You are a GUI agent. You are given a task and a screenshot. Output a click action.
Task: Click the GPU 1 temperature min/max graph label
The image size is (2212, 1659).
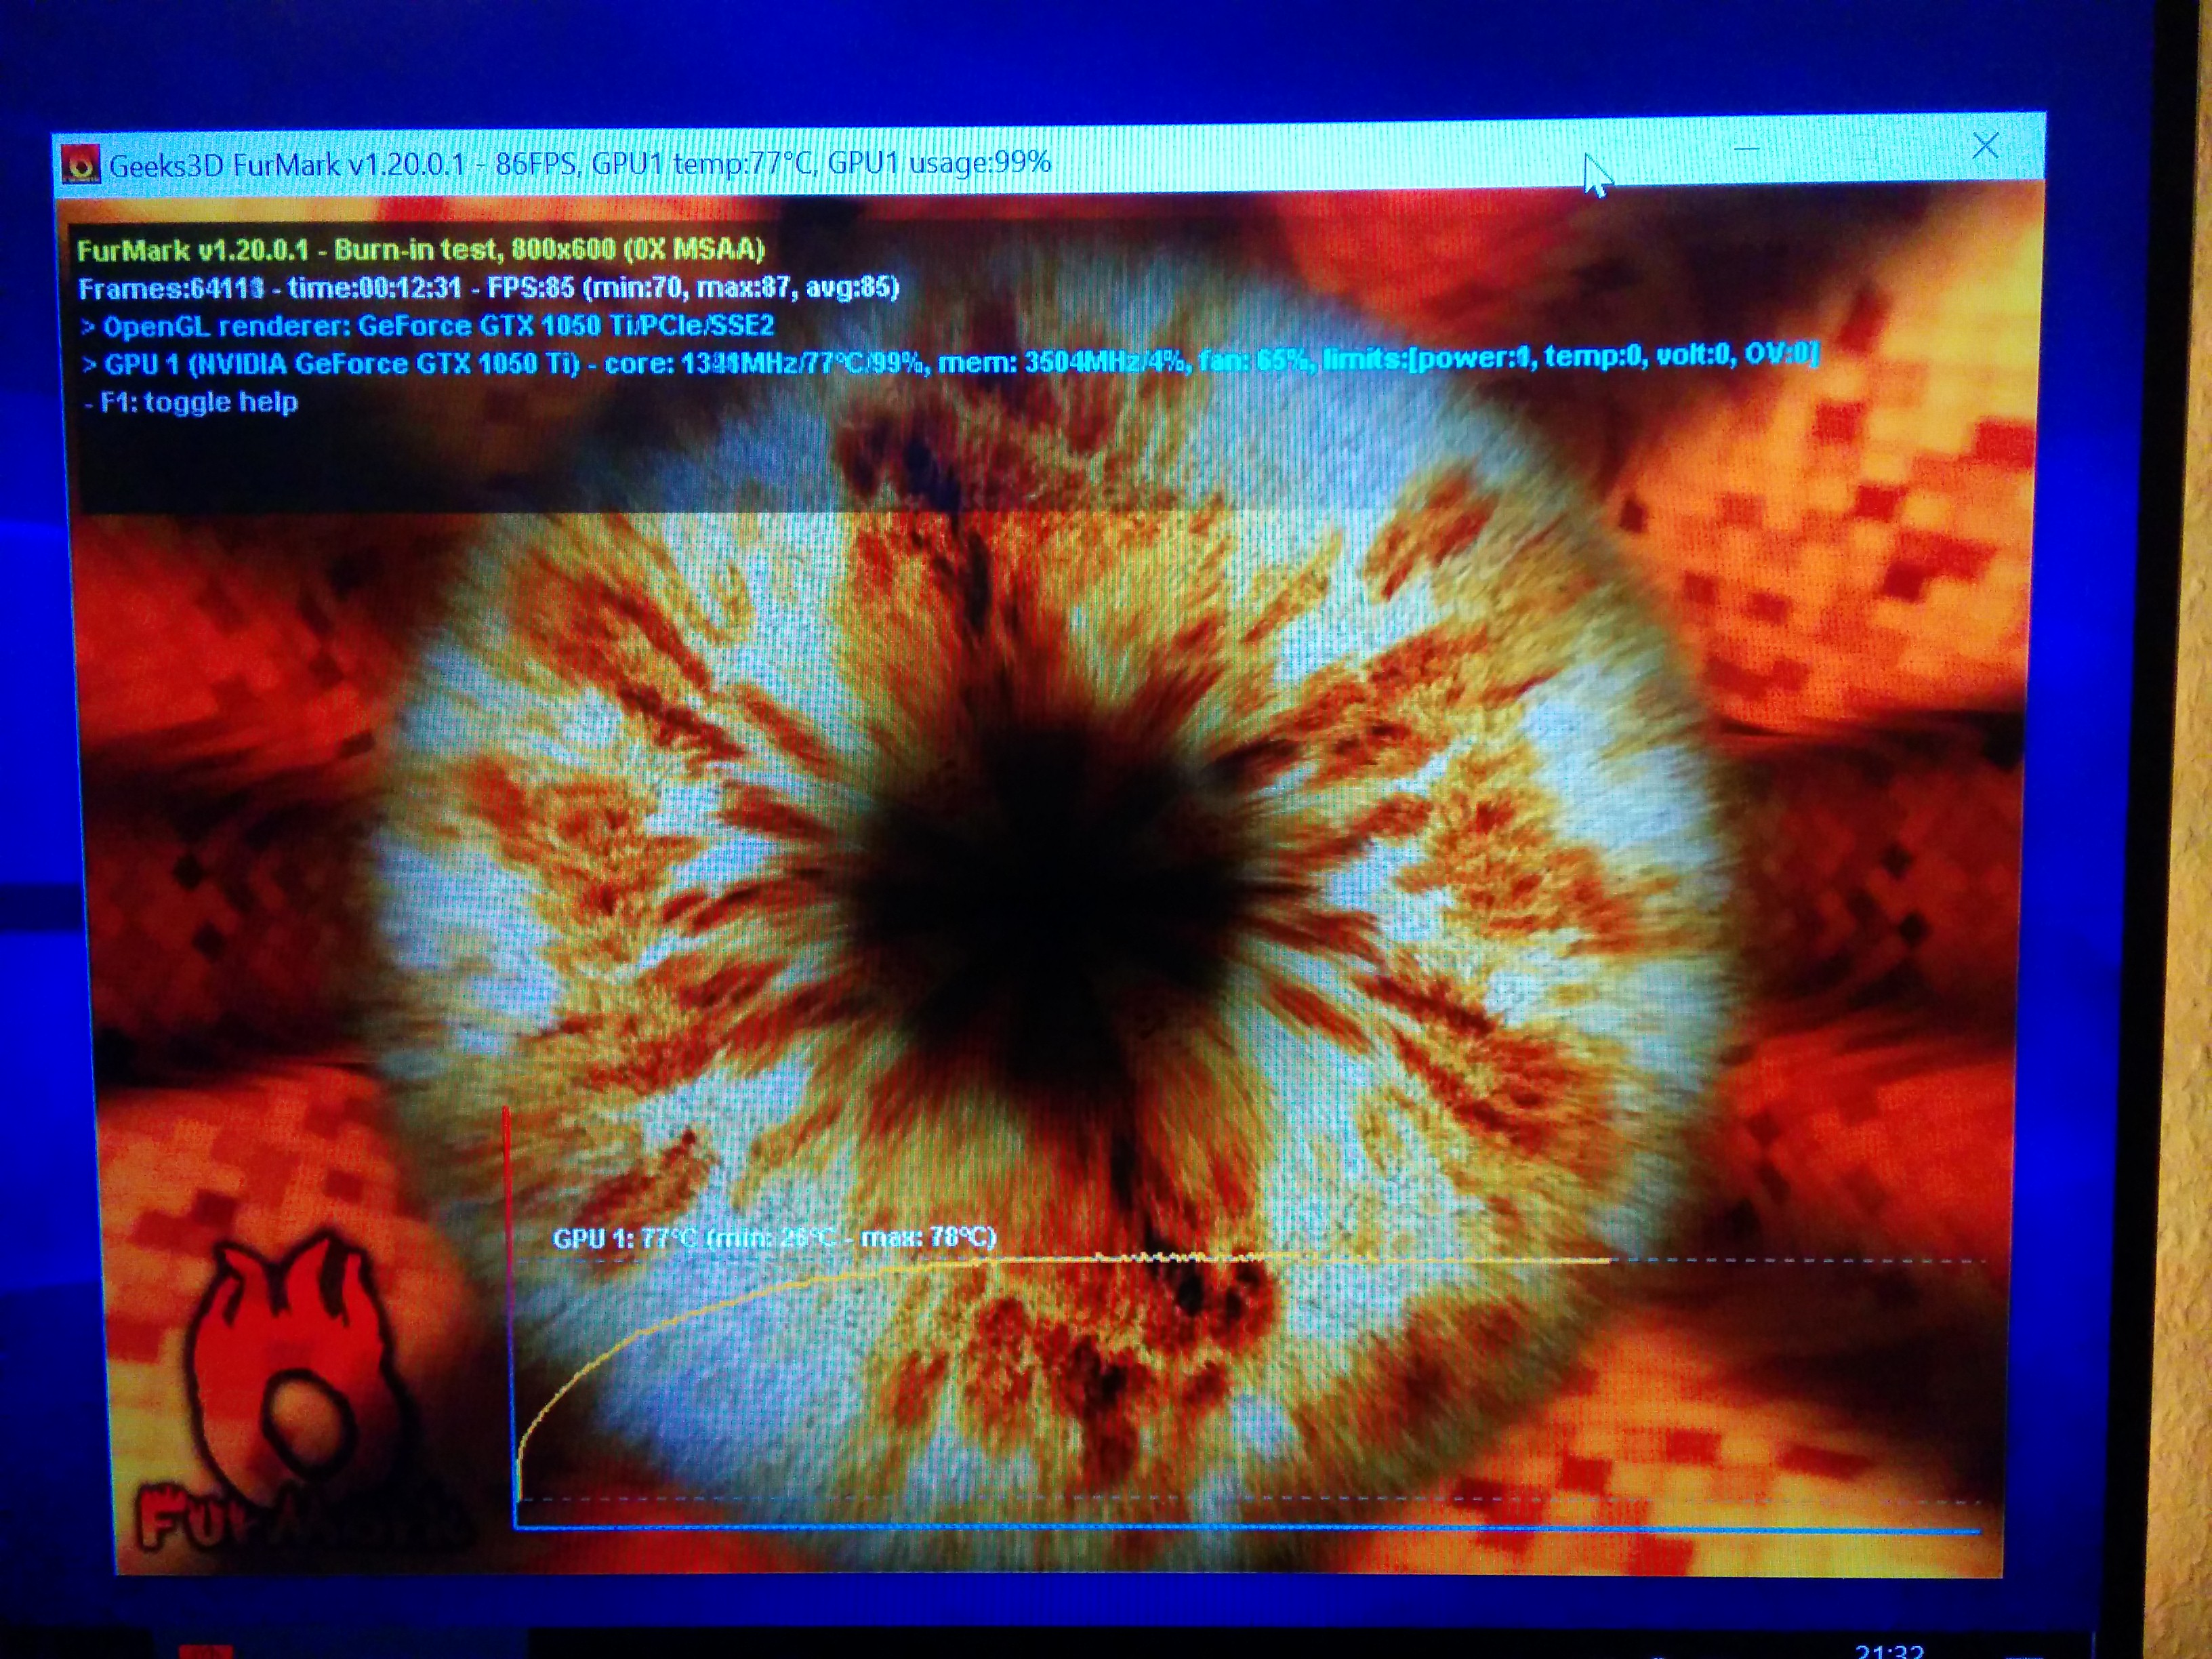coord(774,1237)
